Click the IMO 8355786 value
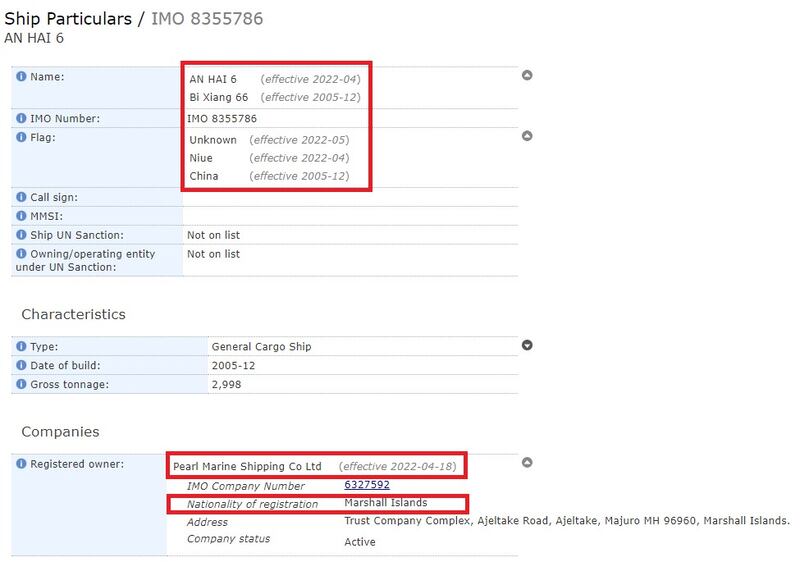 pos(222,118)
